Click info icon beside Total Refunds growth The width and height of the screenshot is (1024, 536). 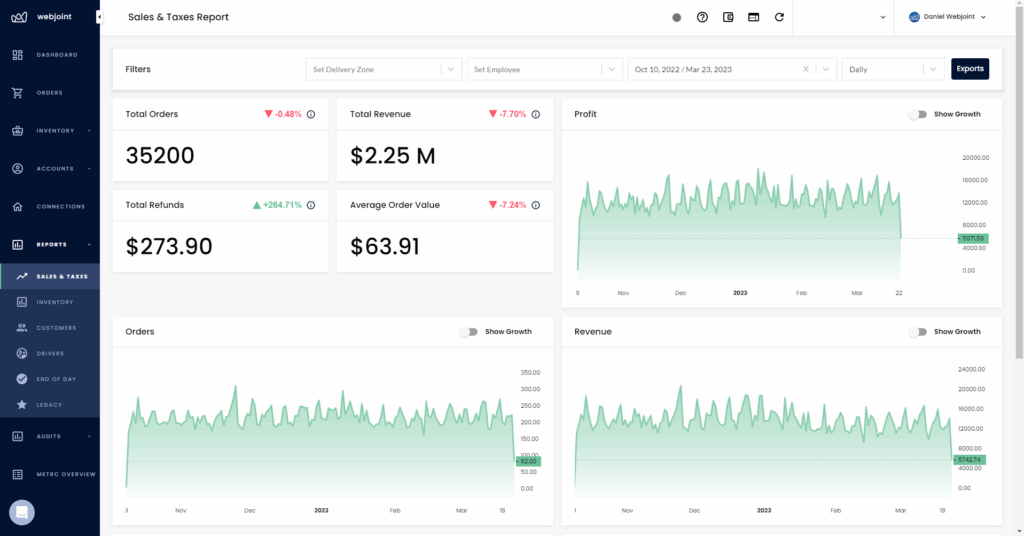(x=311, y=205)
